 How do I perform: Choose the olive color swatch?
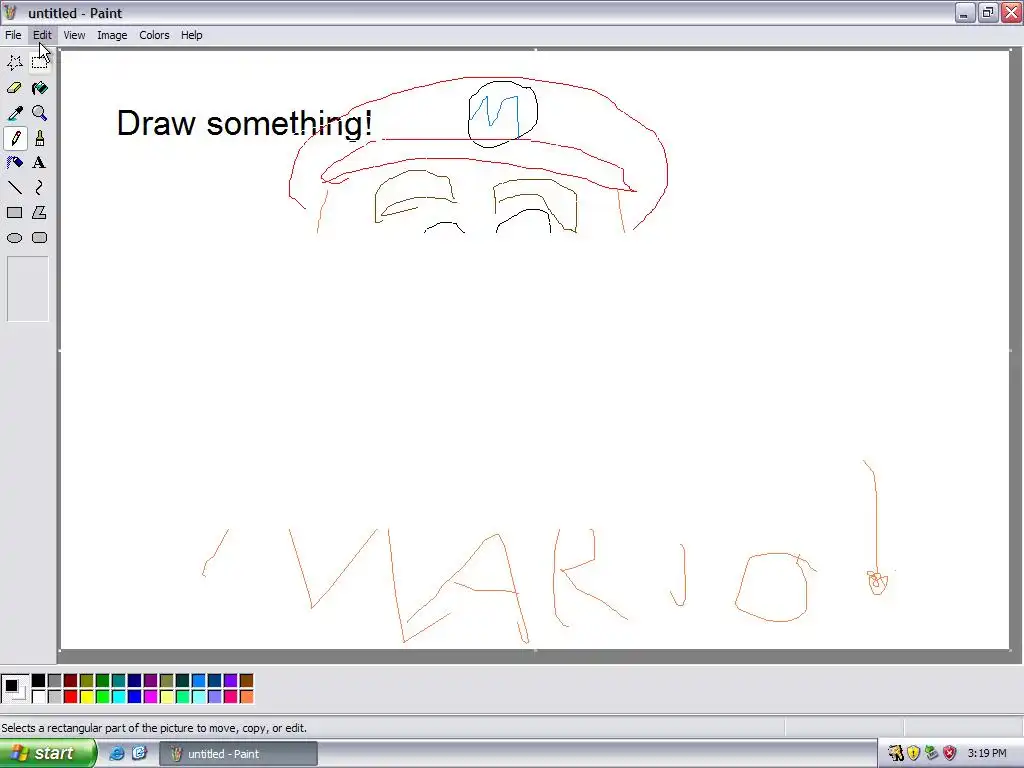click(x=87, y=681)
